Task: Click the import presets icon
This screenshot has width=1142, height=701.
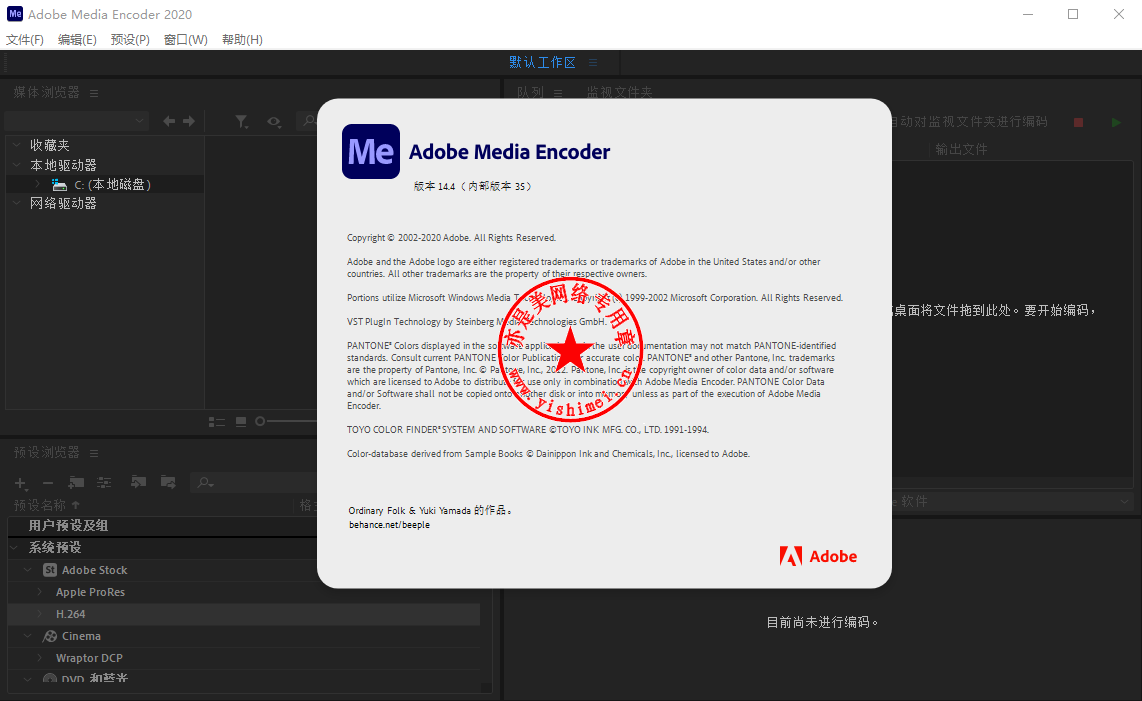Action: coord(138,482)
